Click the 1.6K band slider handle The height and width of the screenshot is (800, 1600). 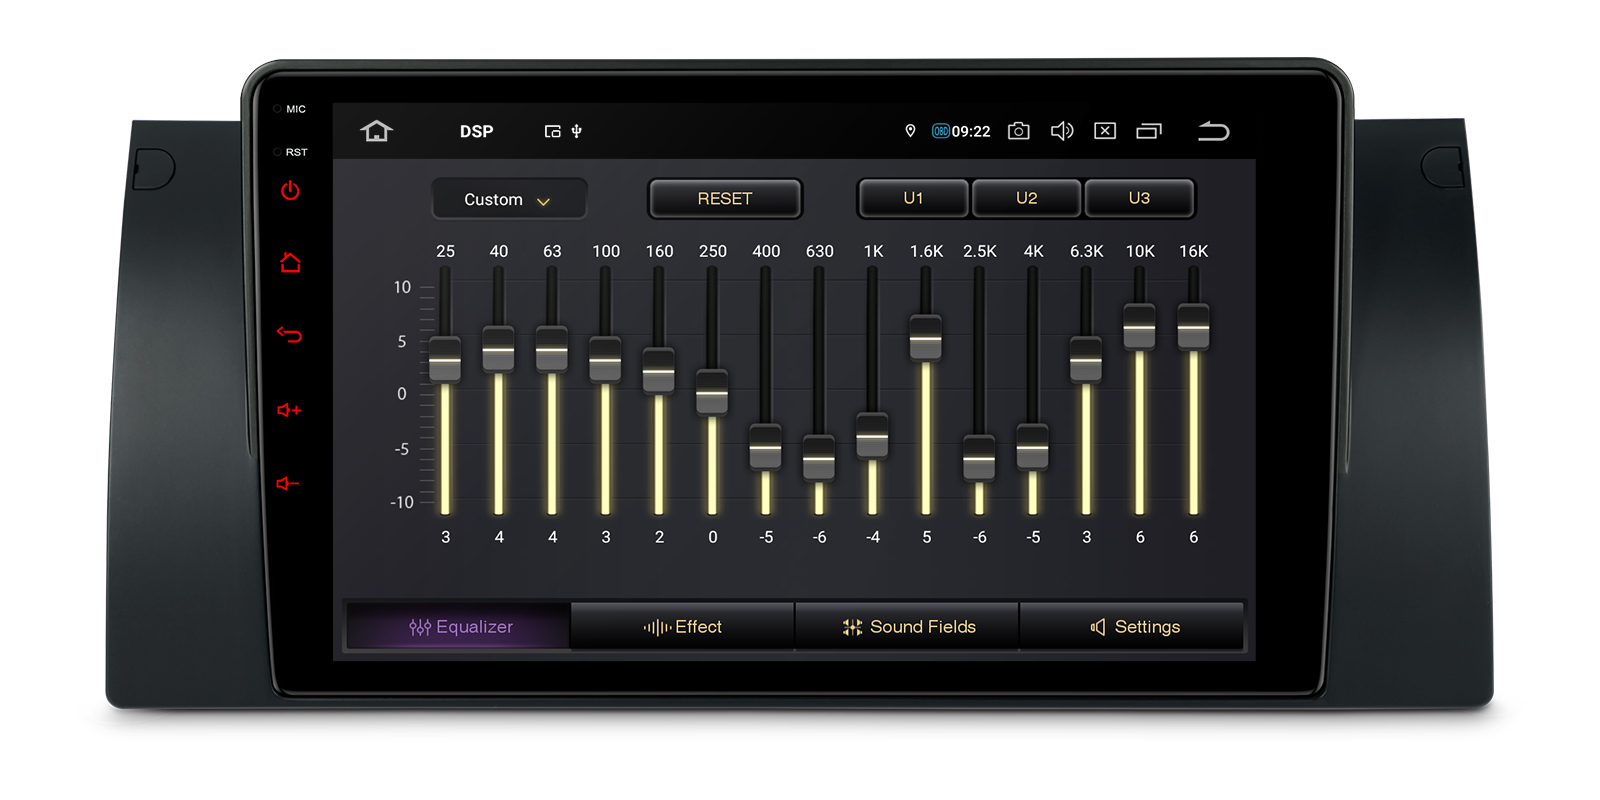[x=926, y=338]
